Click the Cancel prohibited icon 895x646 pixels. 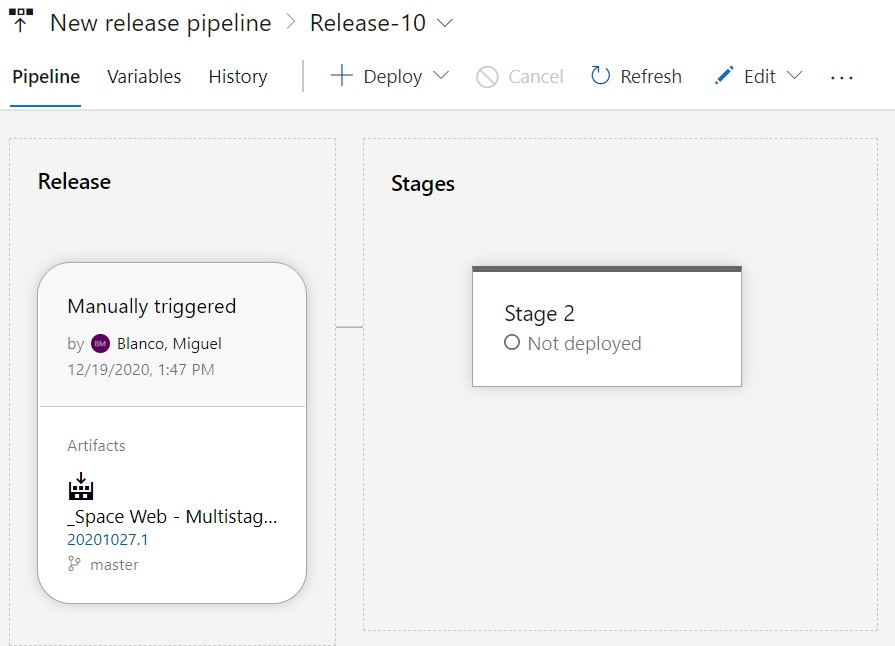(x=487, y=77)
